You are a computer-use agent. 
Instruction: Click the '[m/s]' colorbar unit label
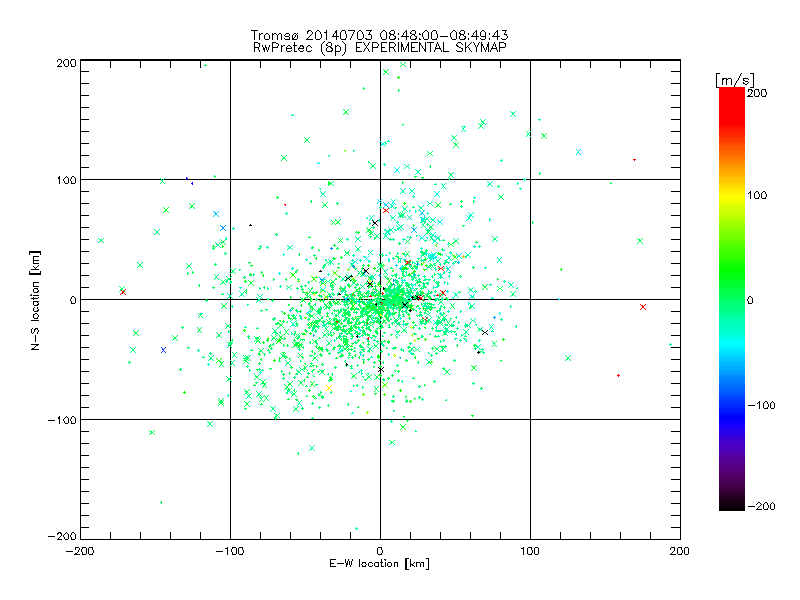pos(735,80)
